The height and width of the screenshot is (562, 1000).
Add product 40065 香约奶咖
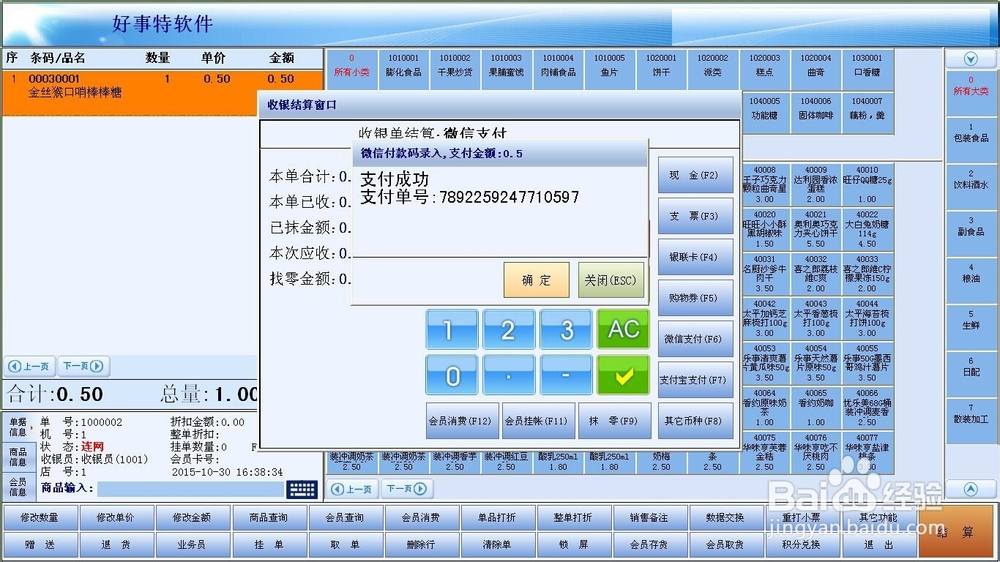tap(816, 407)
